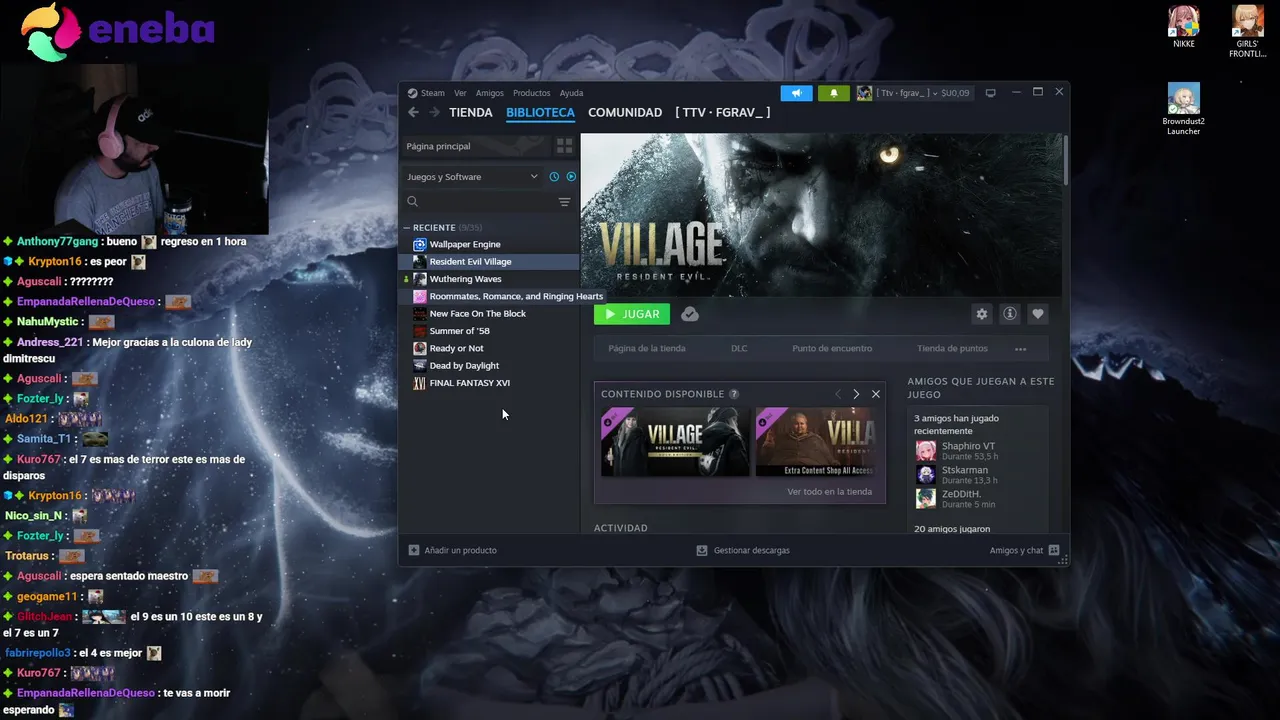1280x720 pixels.
Task: Click the cloud sync status icon
Action: [x=690, y=314]
